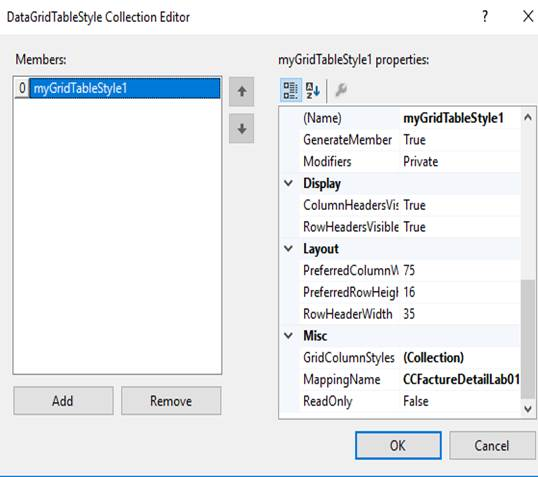The width and height of the screenshot is (538, 477).
Task: Select myGridTableStyle1 in Members list
Action: [x=125, y=88]
